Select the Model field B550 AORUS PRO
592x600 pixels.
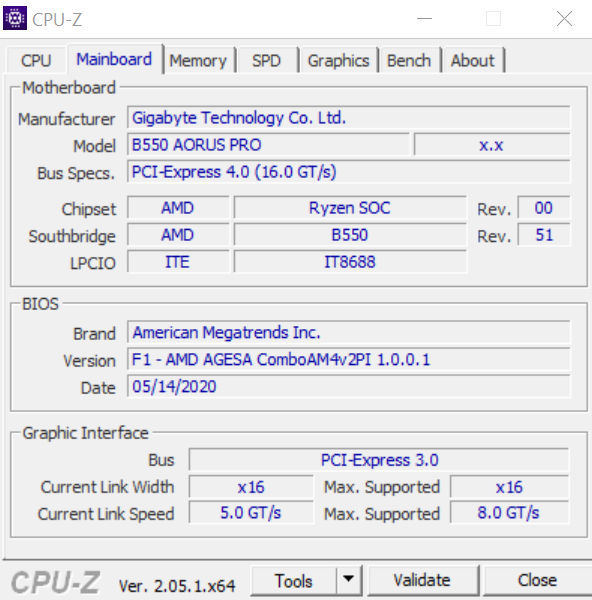point(268,145)
